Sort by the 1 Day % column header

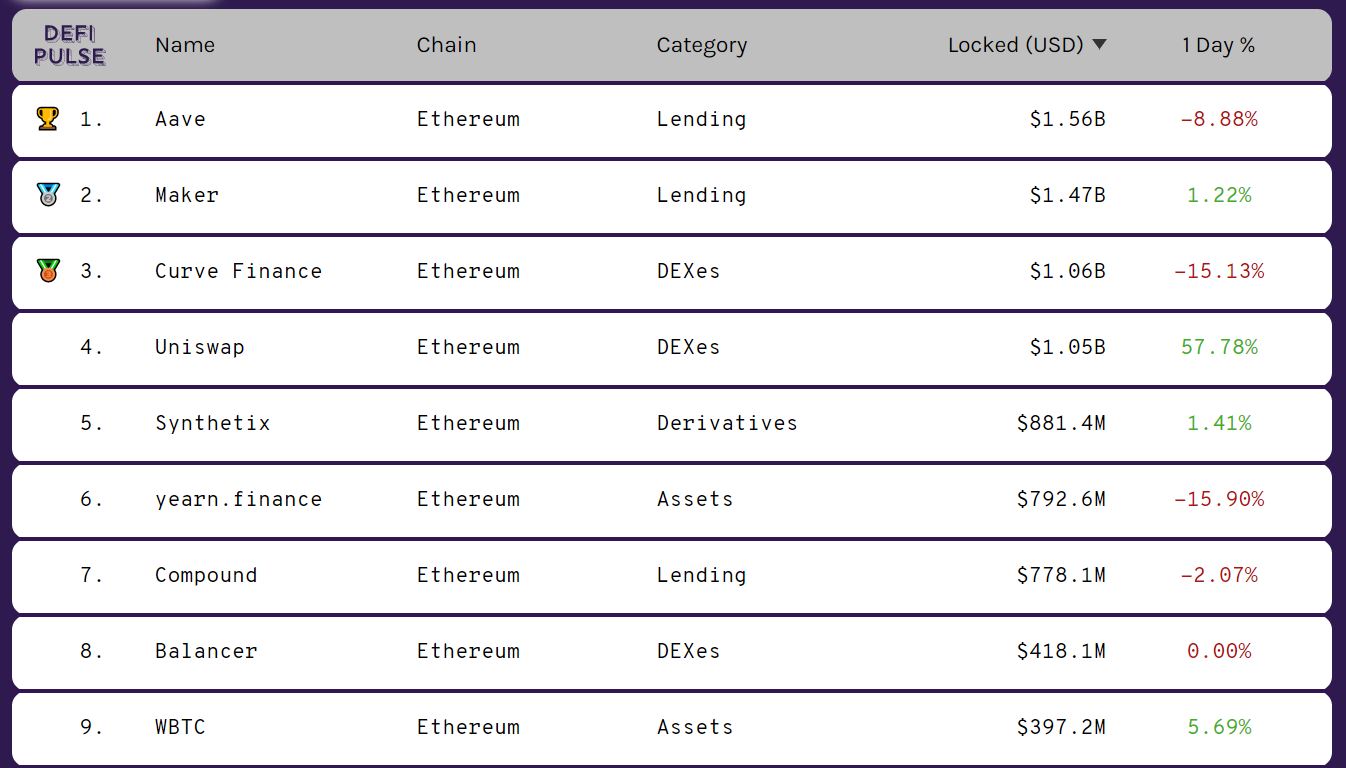[x=1218, y=45]
